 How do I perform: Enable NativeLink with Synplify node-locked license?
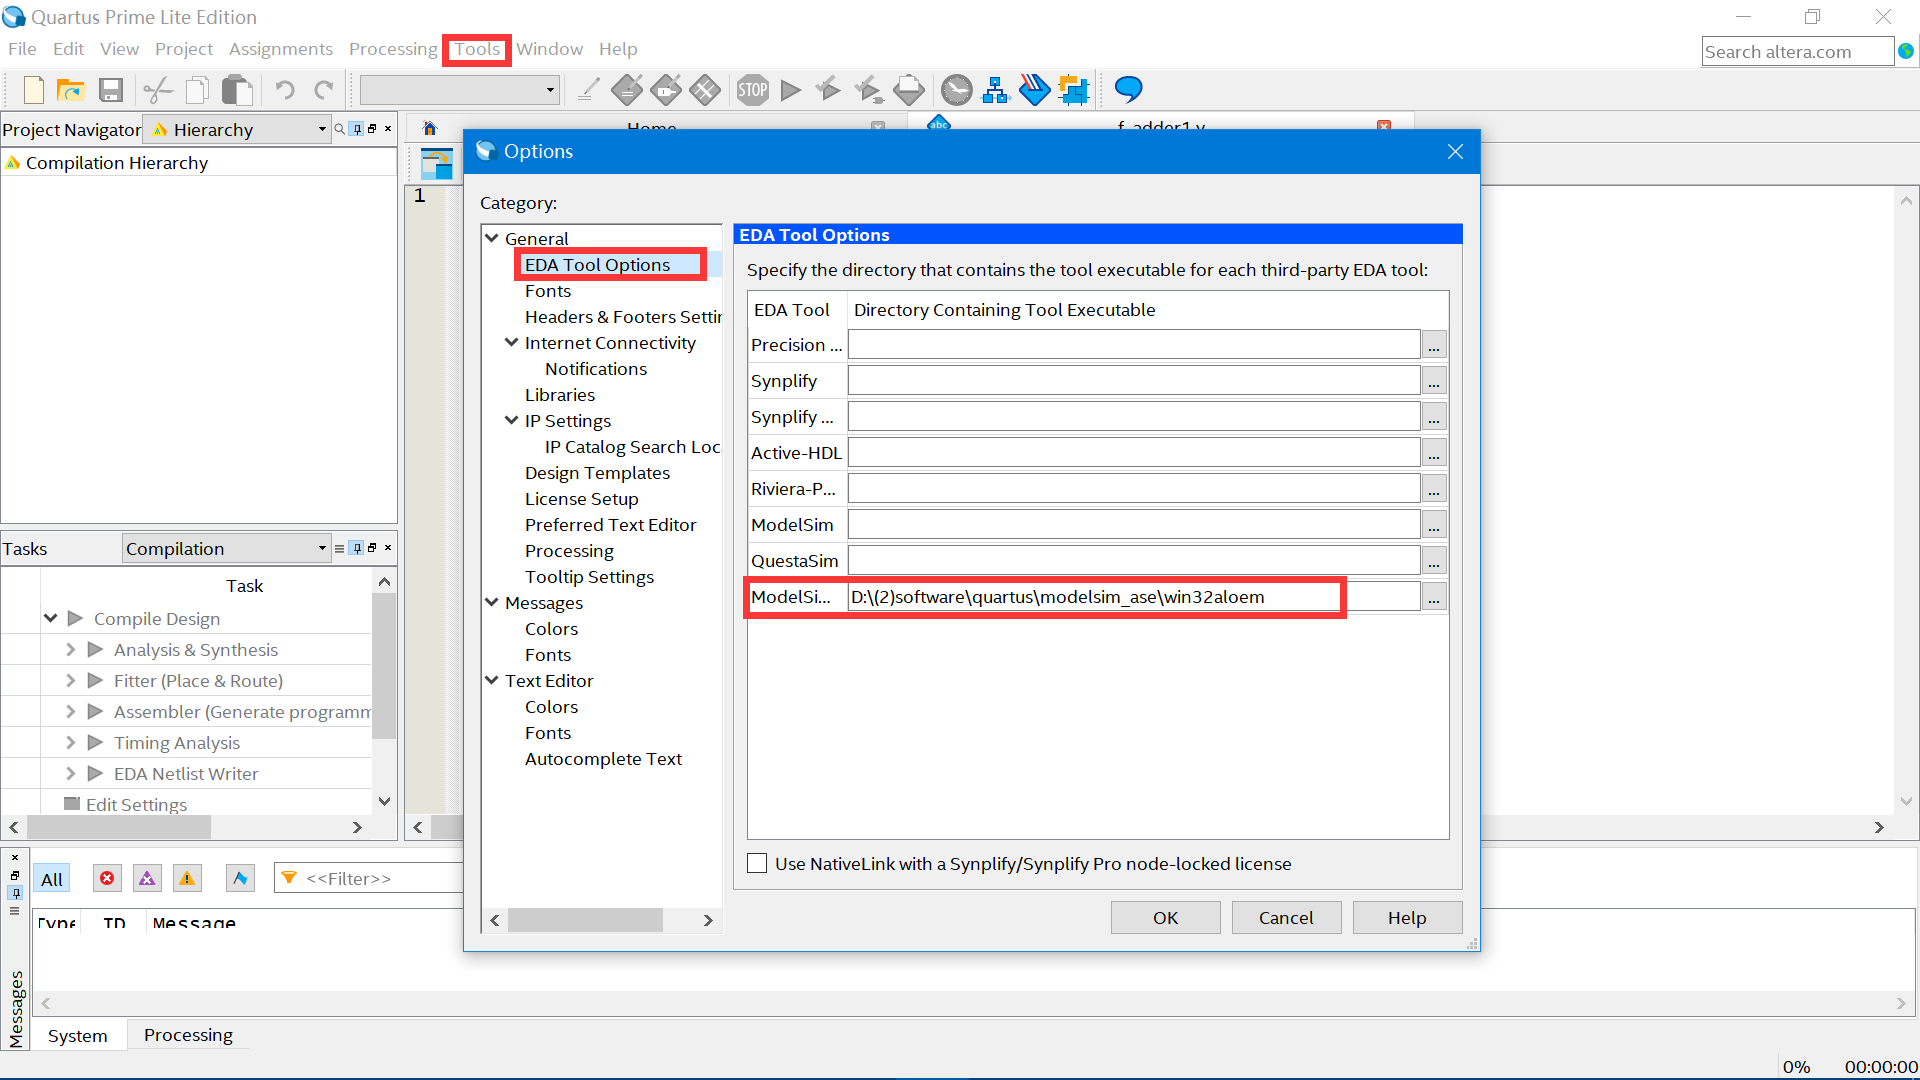(757, 863)
